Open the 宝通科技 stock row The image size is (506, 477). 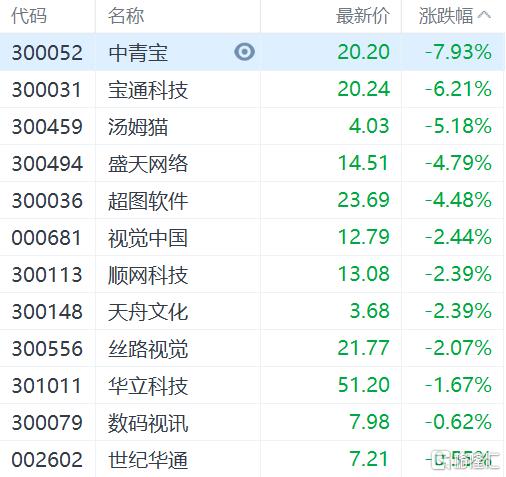(x=252, y=89)
